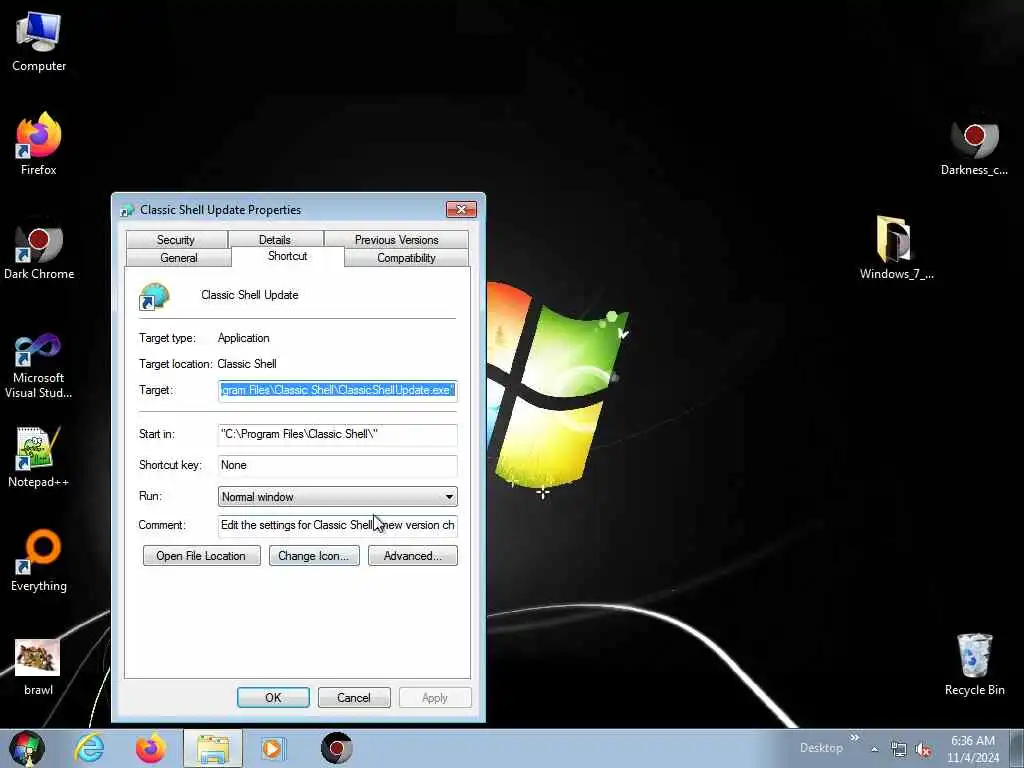1024x768 pixels.
Task: Open the Start menu orb
Action: [26, 748]
